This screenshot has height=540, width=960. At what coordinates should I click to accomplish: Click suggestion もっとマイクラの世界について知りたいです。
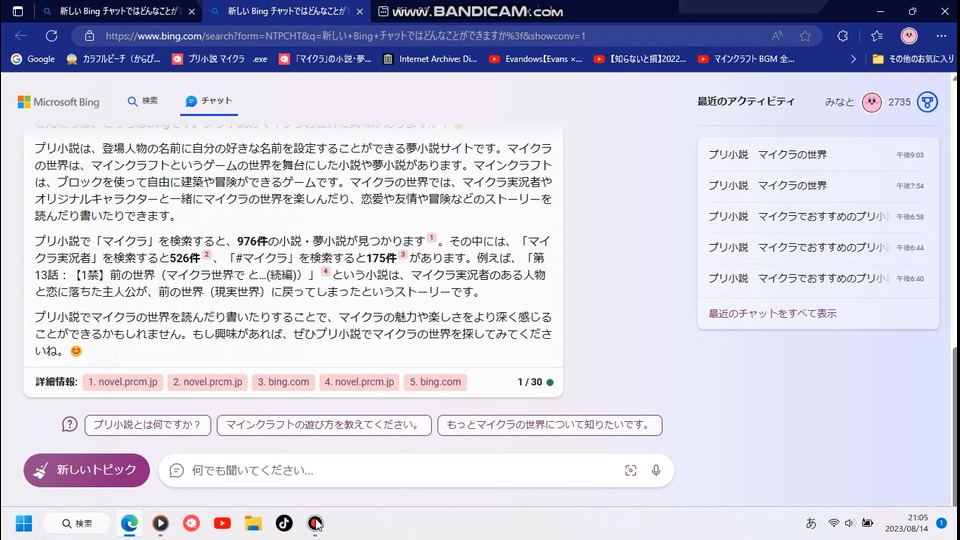click(550, 425)
